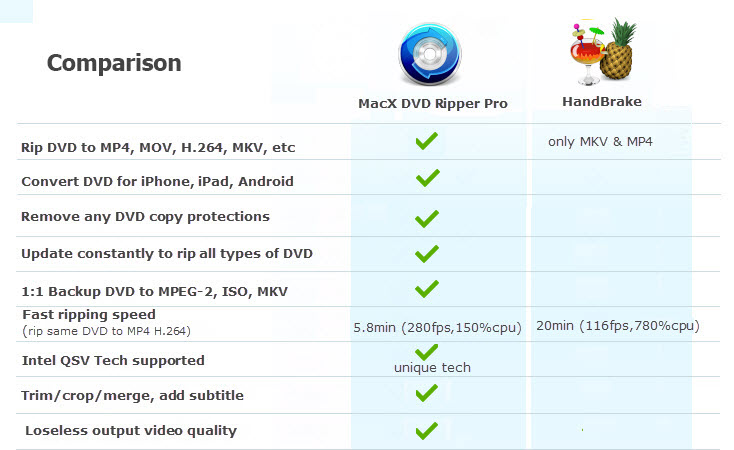Screen dimensions: 734x450
Task: Click the Intel QSV Tech supported label
Action: coord(113,361)
